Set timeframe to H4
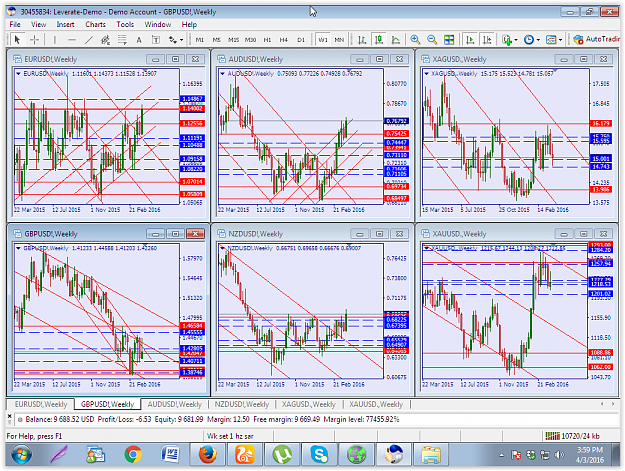The image size is (625, 471). tap(283, 39)
